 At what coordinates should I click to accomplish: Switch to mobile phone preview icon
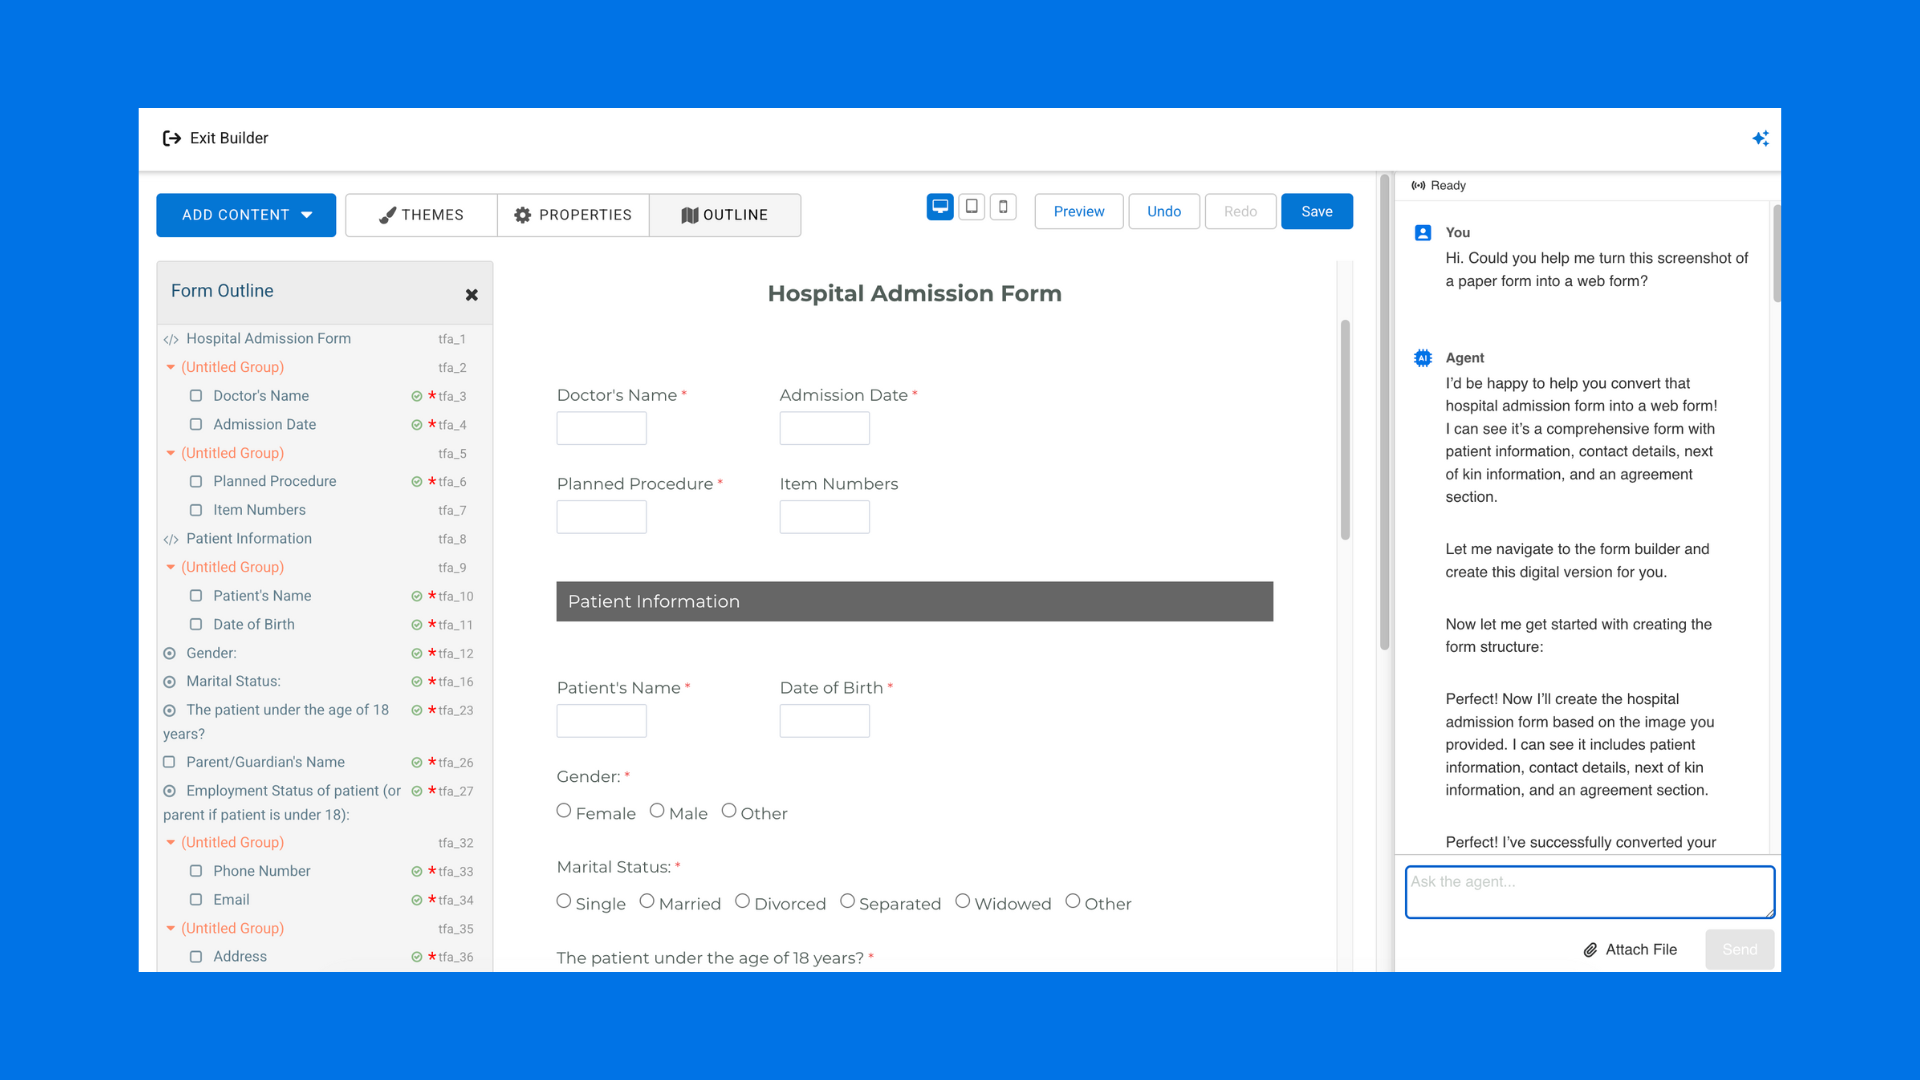[x=1003, y=207]
